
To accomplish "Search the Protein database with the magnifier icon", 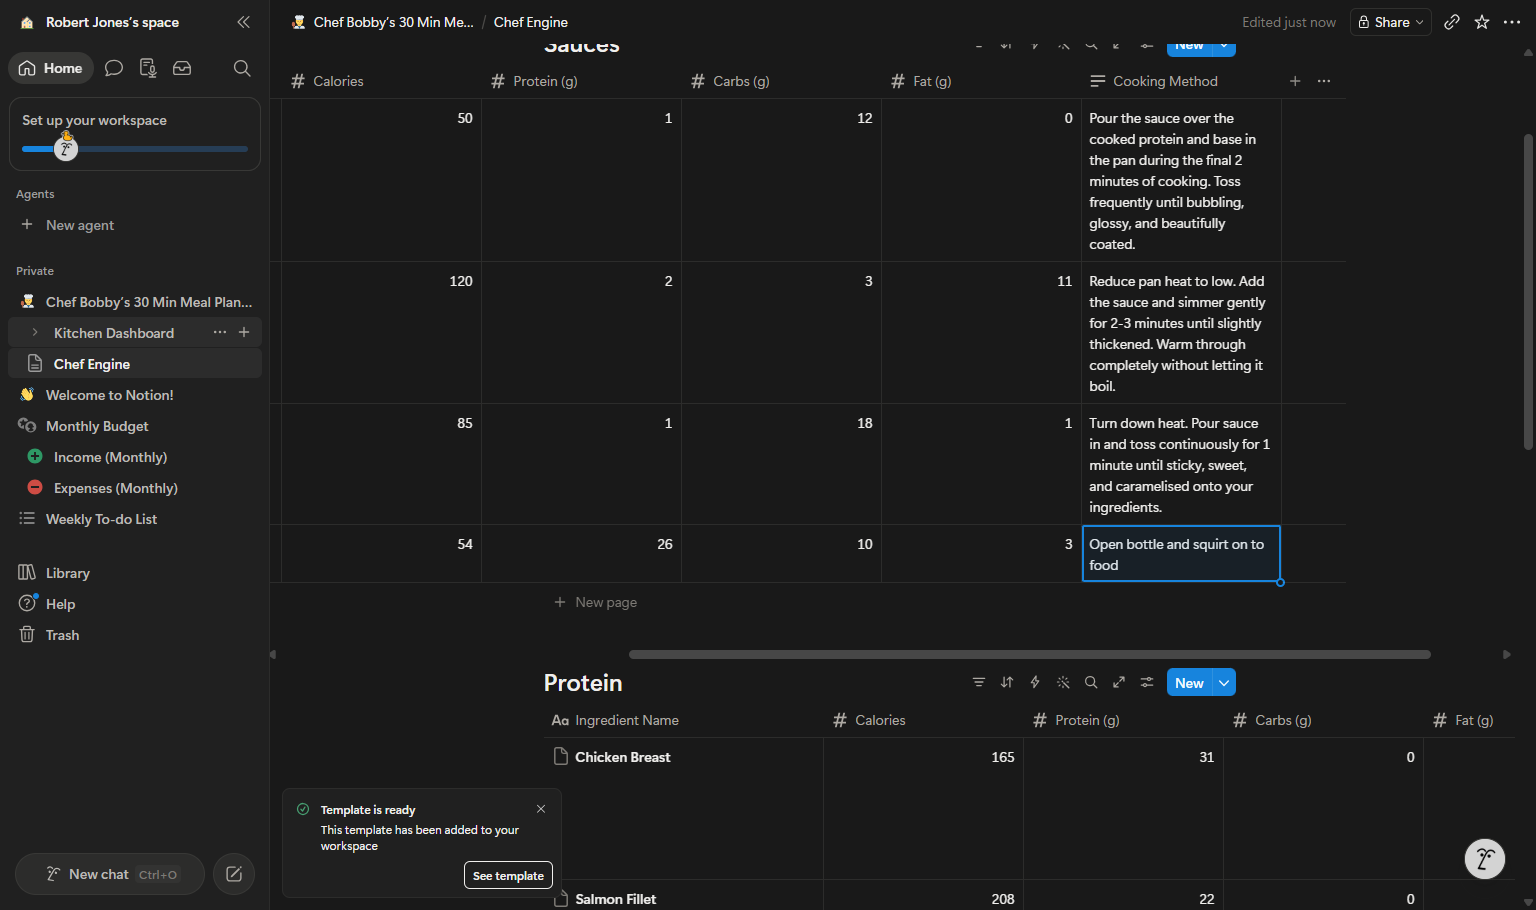I will click(x=1091, y=682).
